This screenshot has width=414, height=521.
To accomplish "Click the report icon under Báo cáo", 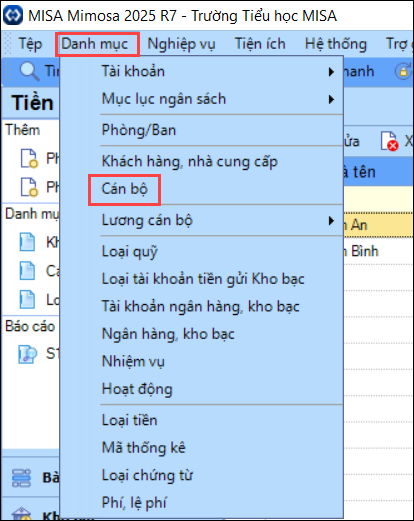I will click(x=27, y=354).
